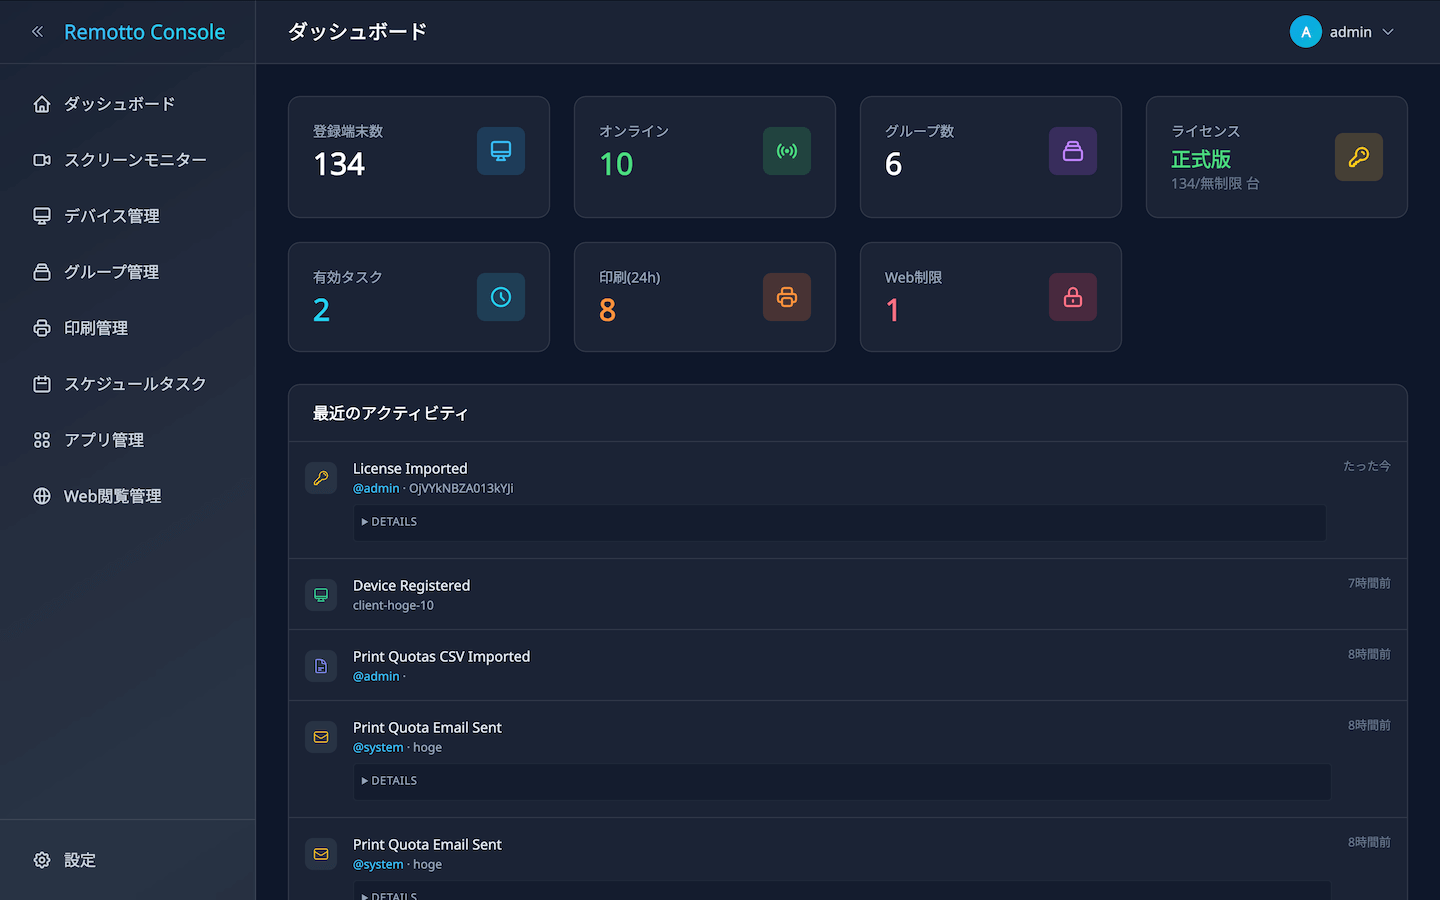Select 印刷管理 from the sidebar
Viewport: 1440px width, 900px height.
pyautogui.click(x=96, y=328)
